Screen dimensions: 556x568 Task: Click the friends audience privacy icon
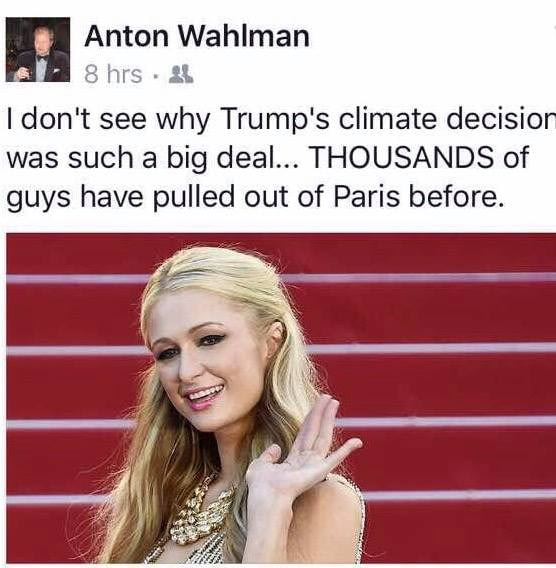coord(181,74)
